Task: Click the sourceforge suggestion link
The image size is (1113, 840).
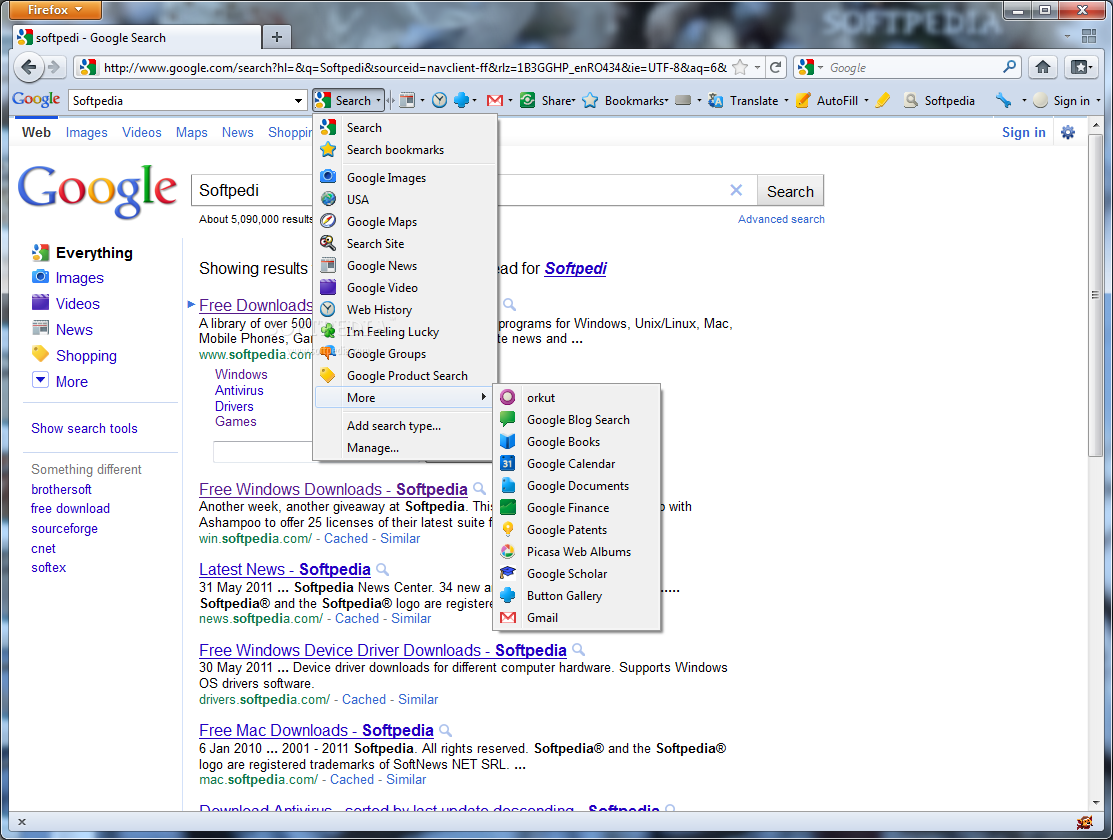Action: [65, 528]
